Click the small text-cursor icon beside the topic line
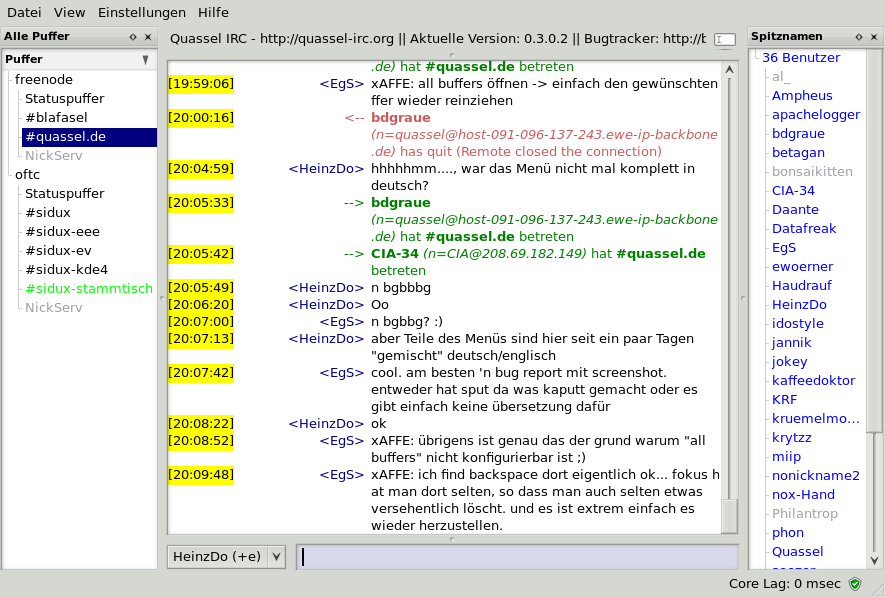885x597 pixels. (x=725, y=39)
